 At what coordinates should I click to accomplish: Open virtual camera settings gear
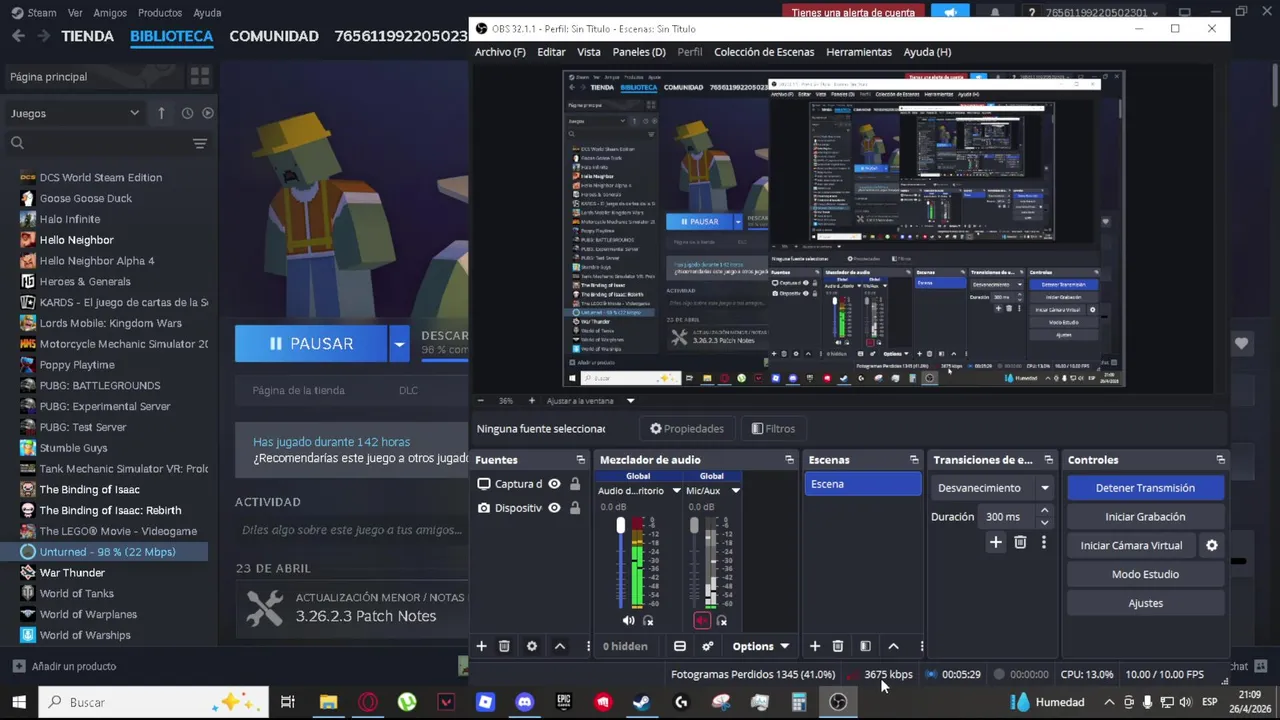[1212, 545]
